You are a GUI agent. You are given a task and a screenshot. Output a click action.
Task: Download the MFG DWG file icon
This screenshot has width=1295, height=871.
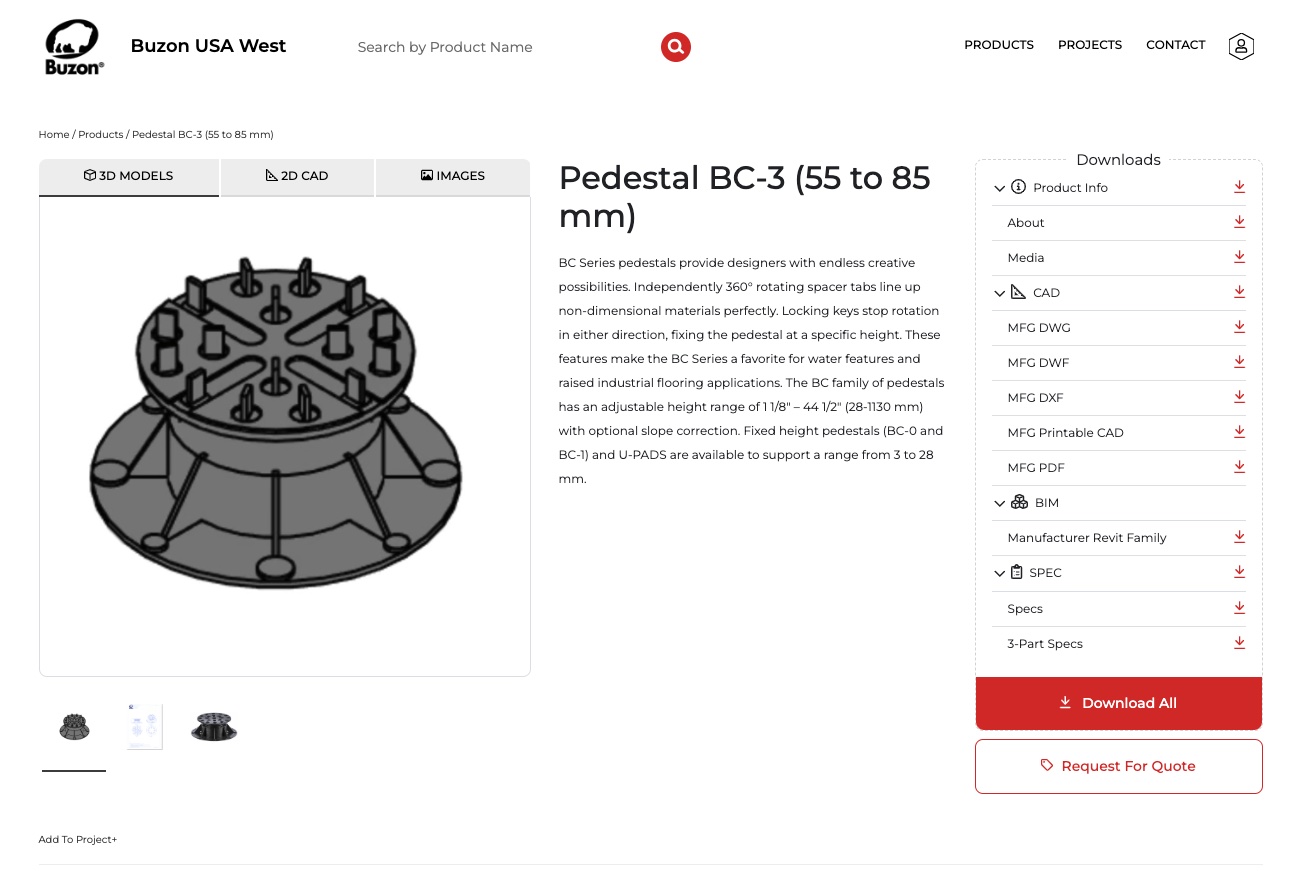pos(1239,327)
